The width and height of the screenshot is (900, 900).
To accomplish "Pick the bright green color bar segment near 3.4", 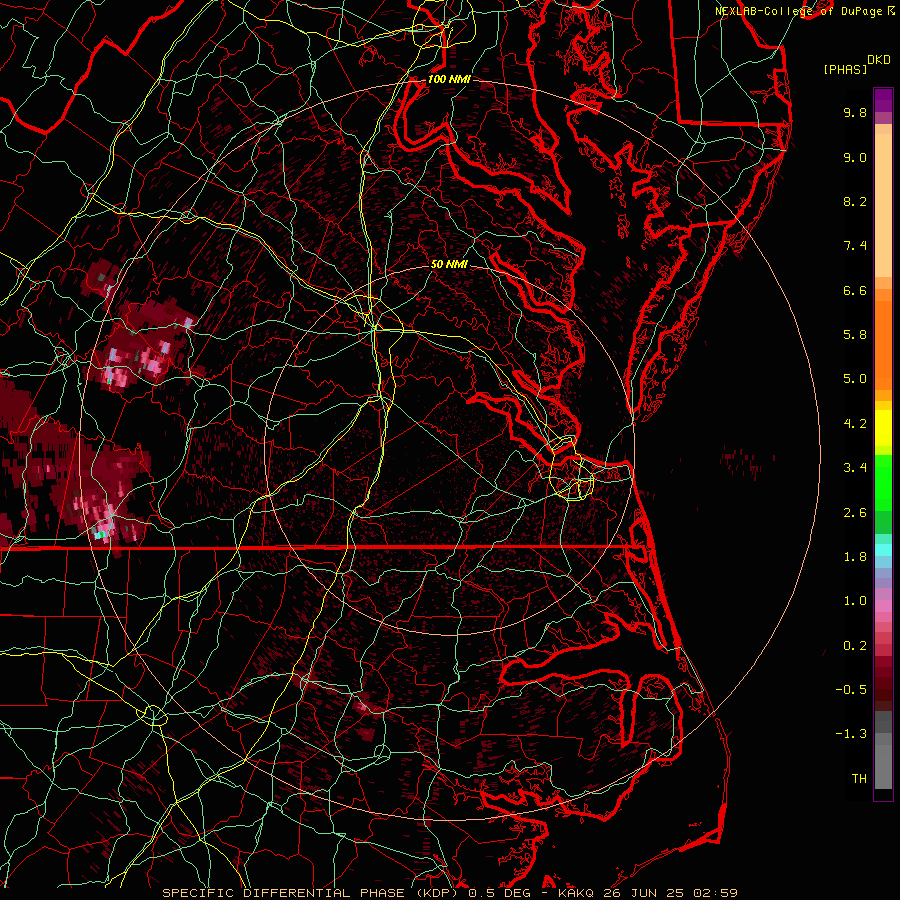I will point(883,481).
